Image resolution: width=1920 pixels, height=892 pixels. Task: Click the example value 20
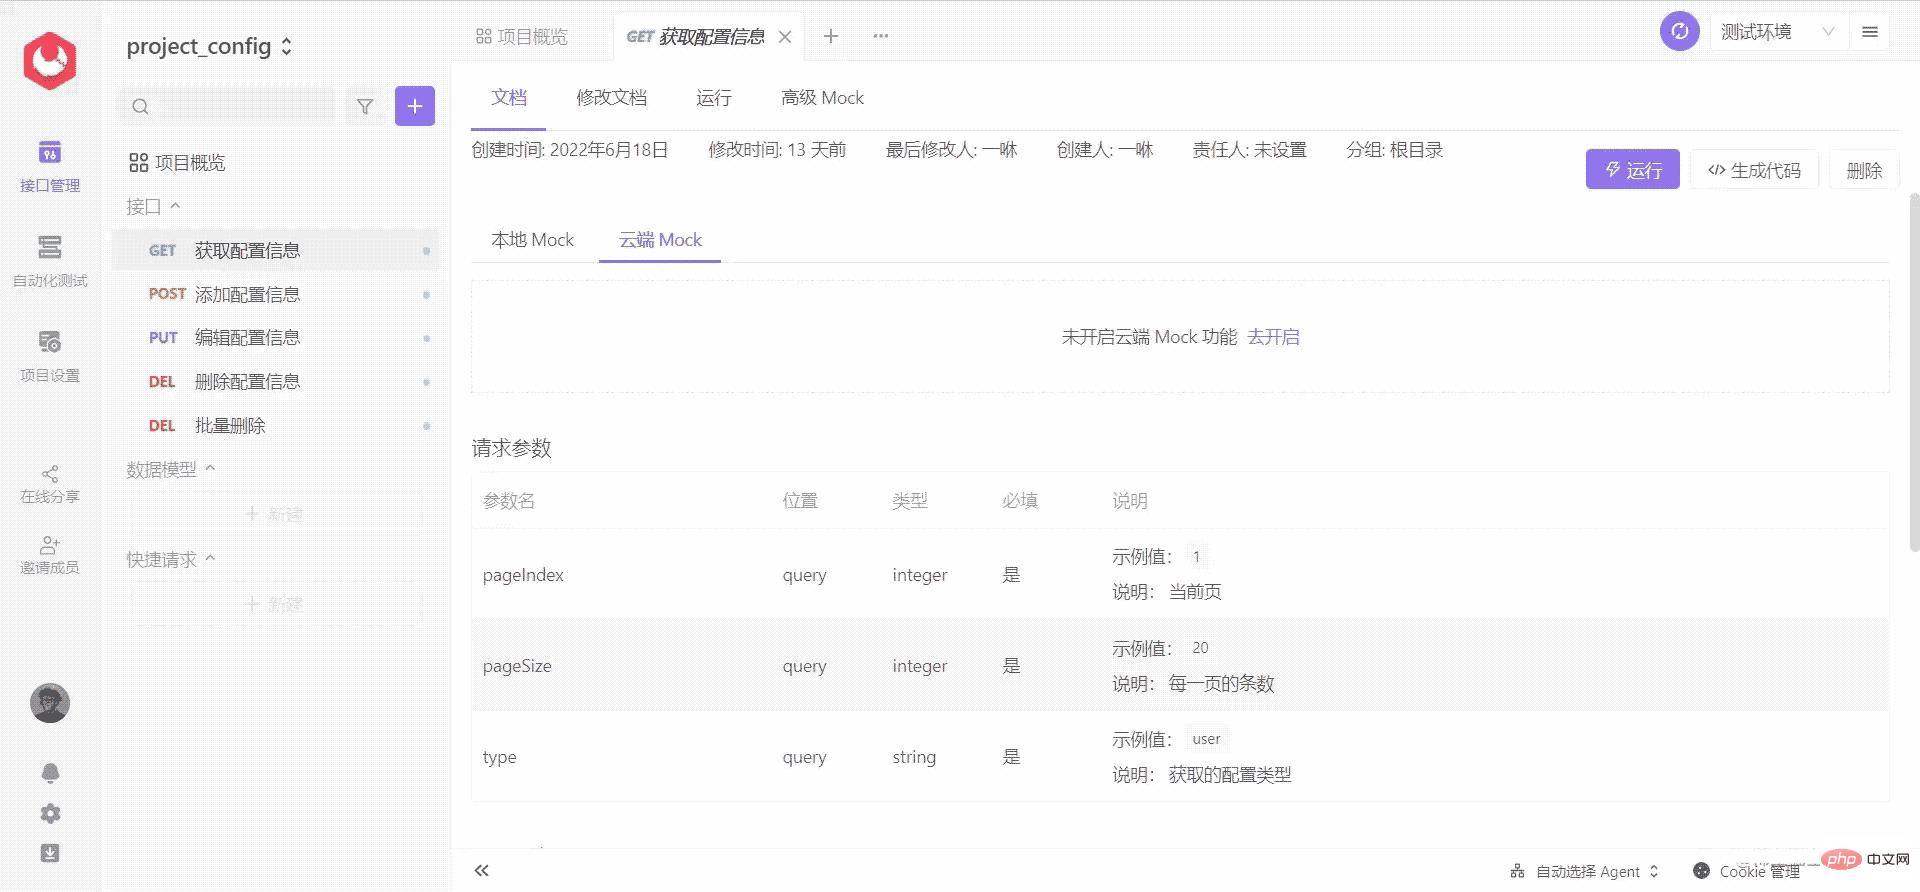1200,648
